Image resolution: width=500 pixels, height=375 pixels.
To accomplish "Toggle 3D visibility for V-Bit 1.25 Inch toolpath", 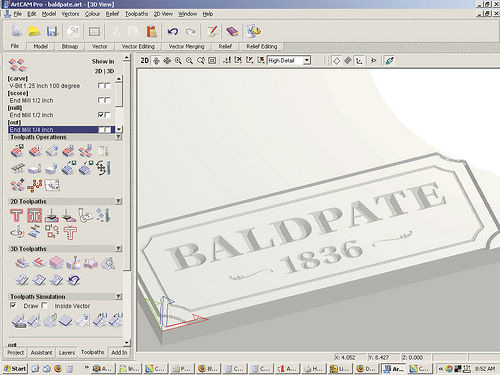I will [x=107, y=86].
